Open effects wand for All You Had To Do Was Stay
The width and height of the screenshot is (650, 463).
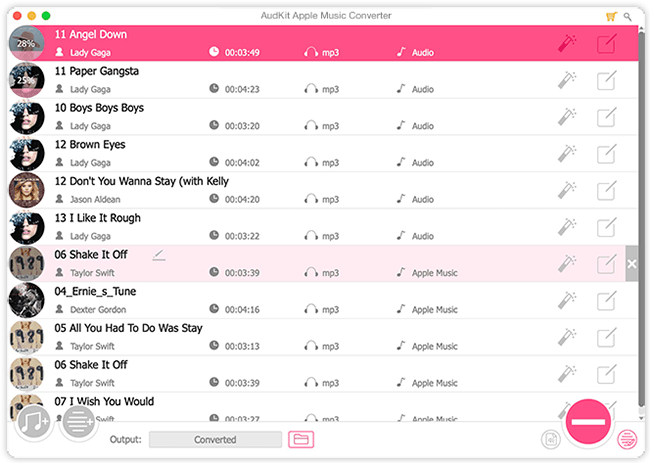567,337
